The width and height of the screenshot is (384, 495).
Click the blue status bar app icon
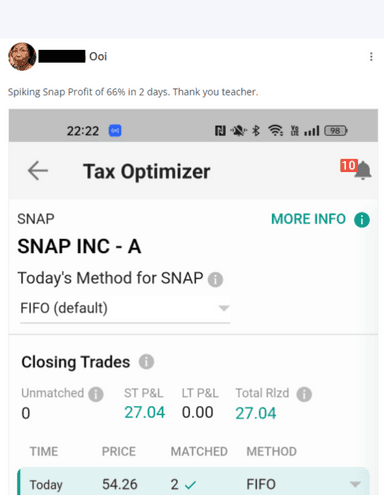pos(115,130)
